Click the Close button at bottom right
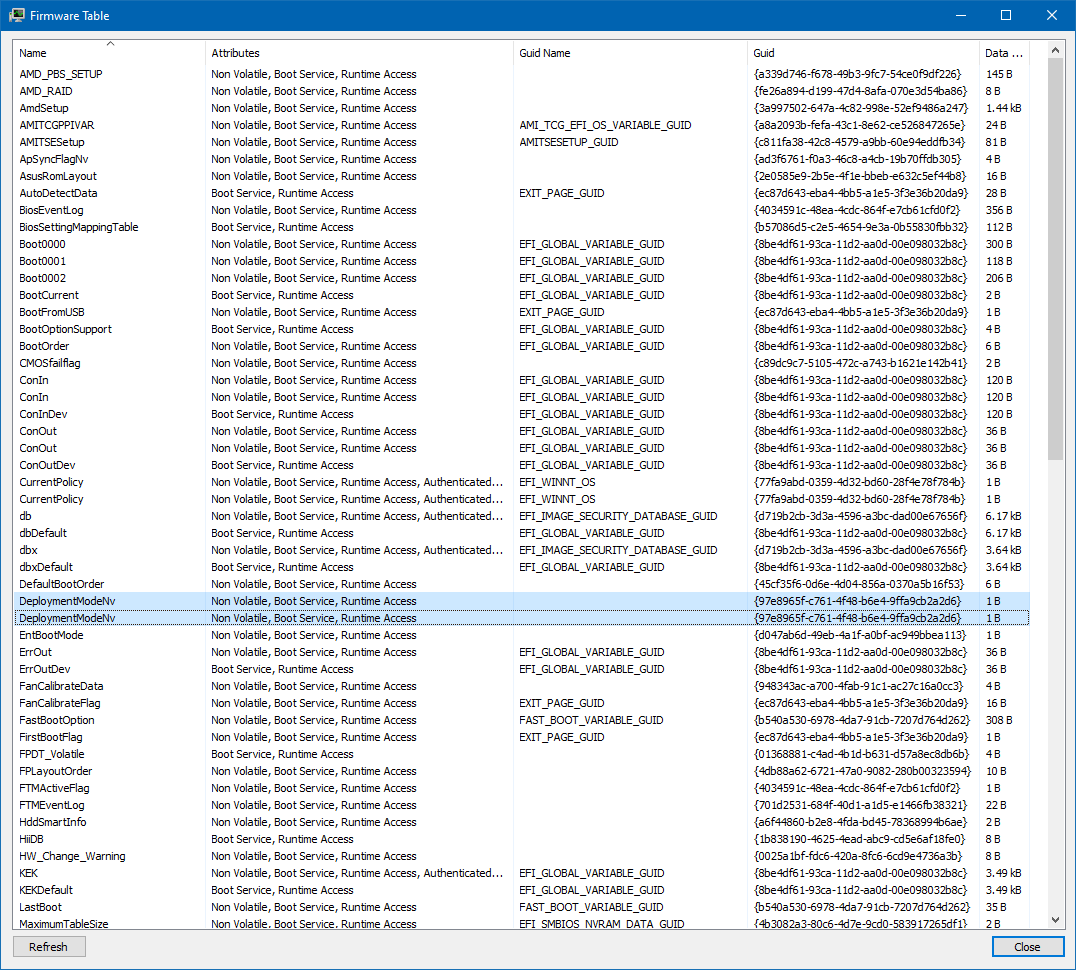 coord(1027,947)
